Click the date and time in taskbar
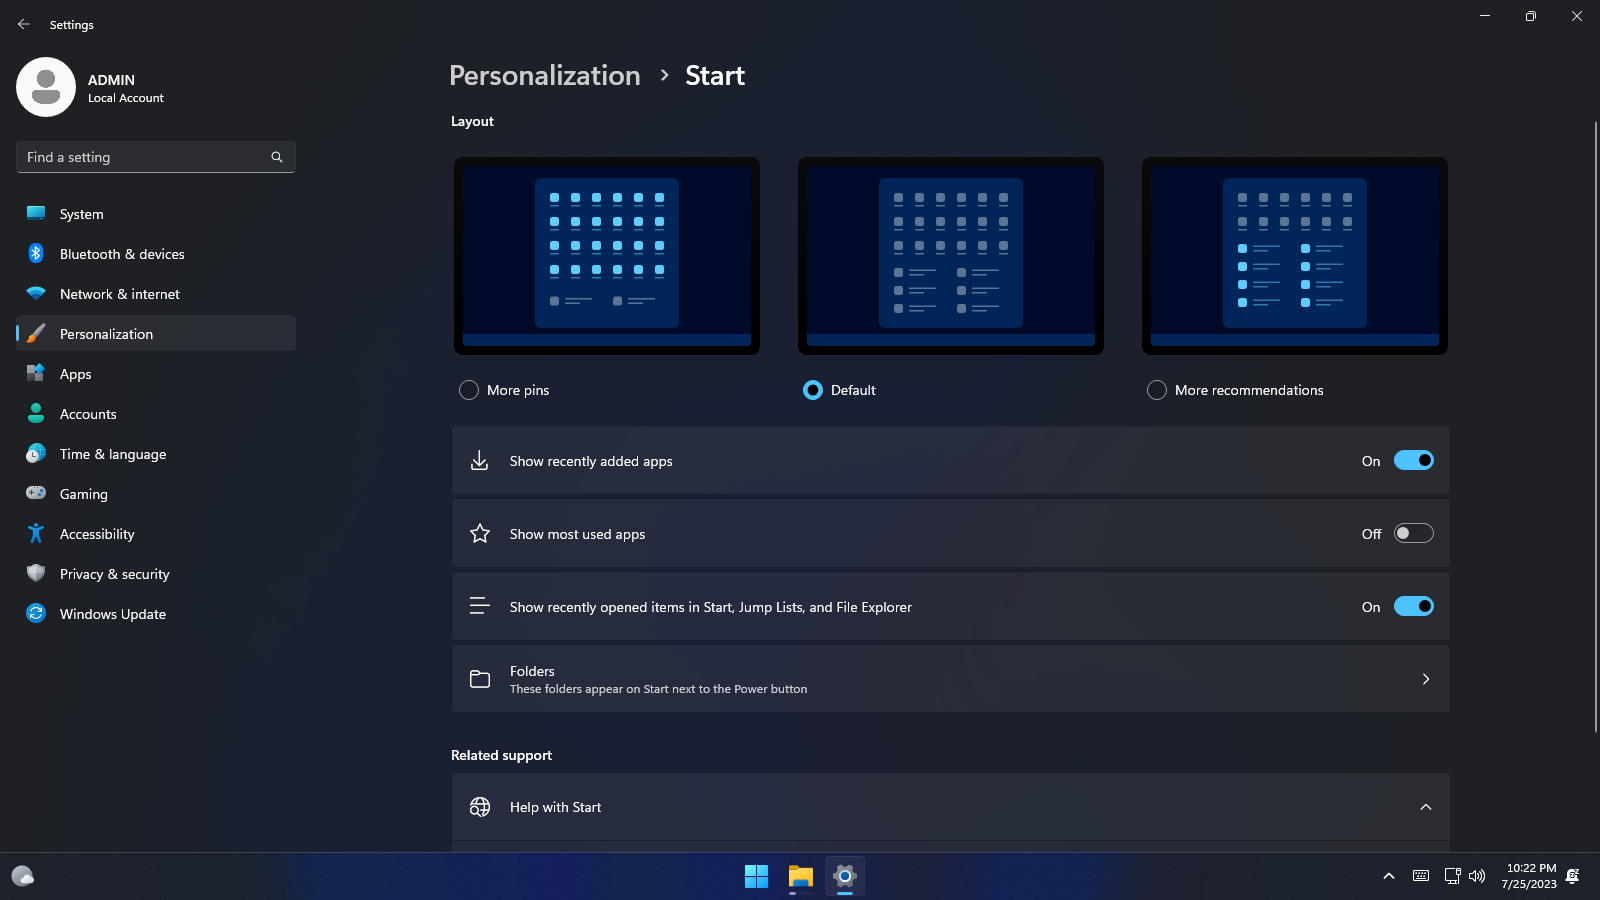 pos(1530,876)
